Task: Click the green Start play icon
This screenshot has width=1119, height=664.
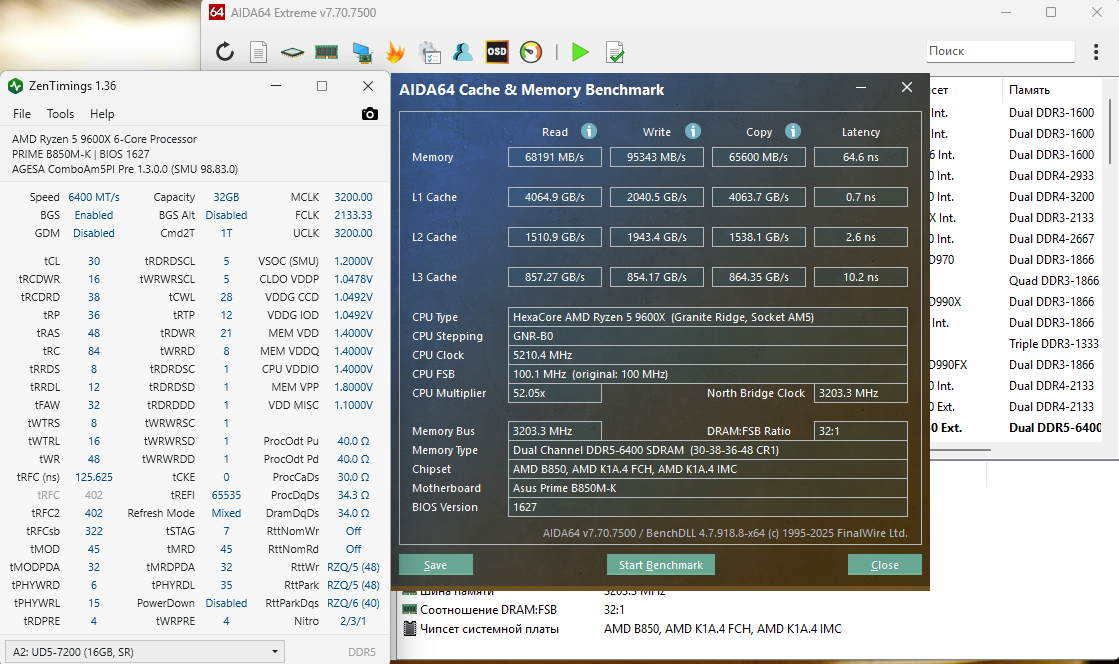Action: (x=580, y=52)
